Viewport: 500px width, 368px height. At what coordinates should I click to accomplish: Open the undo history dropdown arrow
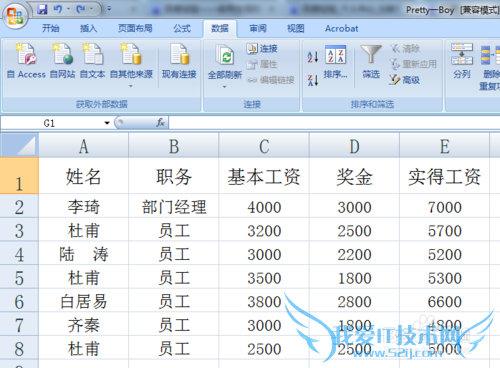[68, 9]
